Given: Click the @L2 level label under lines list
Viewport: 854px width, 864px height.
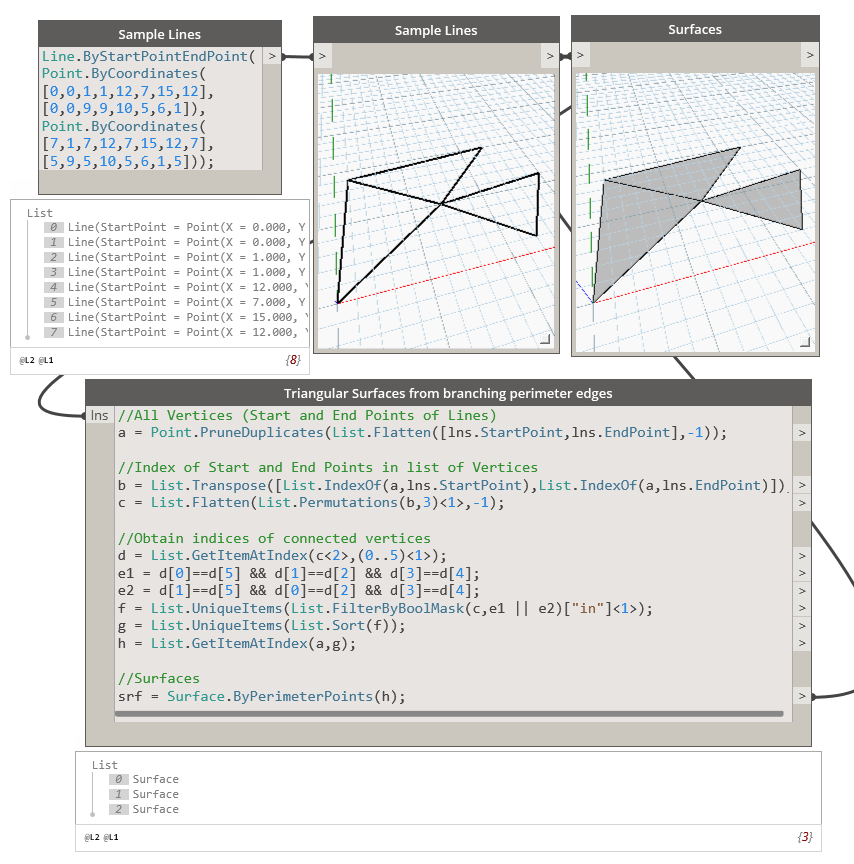Looking at the screenshot, I should pos(28,359).
